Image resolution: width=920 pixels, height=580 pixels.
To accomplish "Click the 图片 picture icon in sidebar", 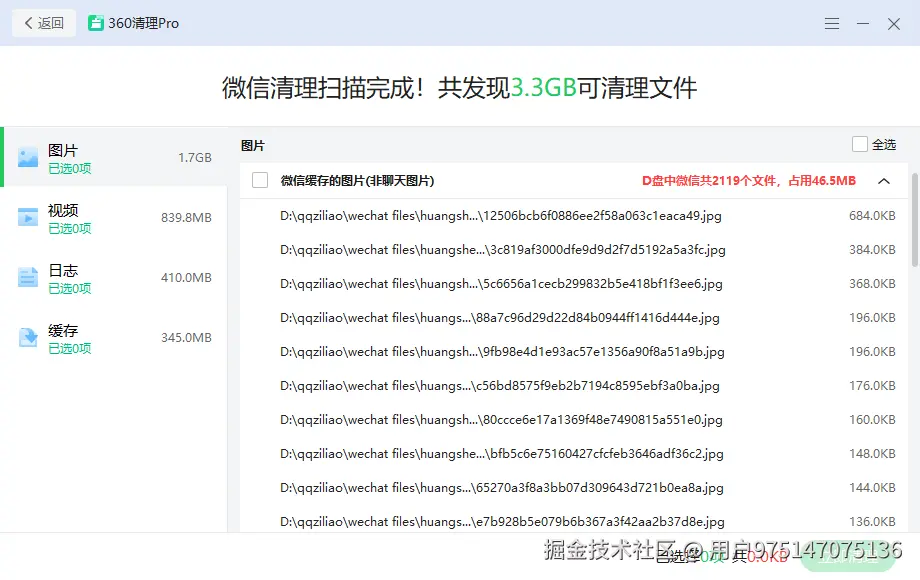I will [28, 157].
